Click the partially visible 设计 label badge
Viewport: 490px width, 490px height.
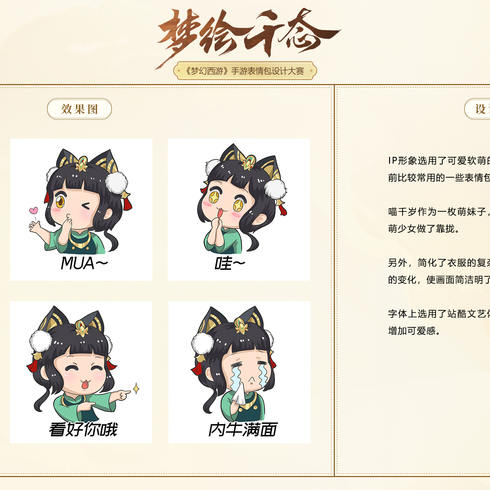(477, 109)
